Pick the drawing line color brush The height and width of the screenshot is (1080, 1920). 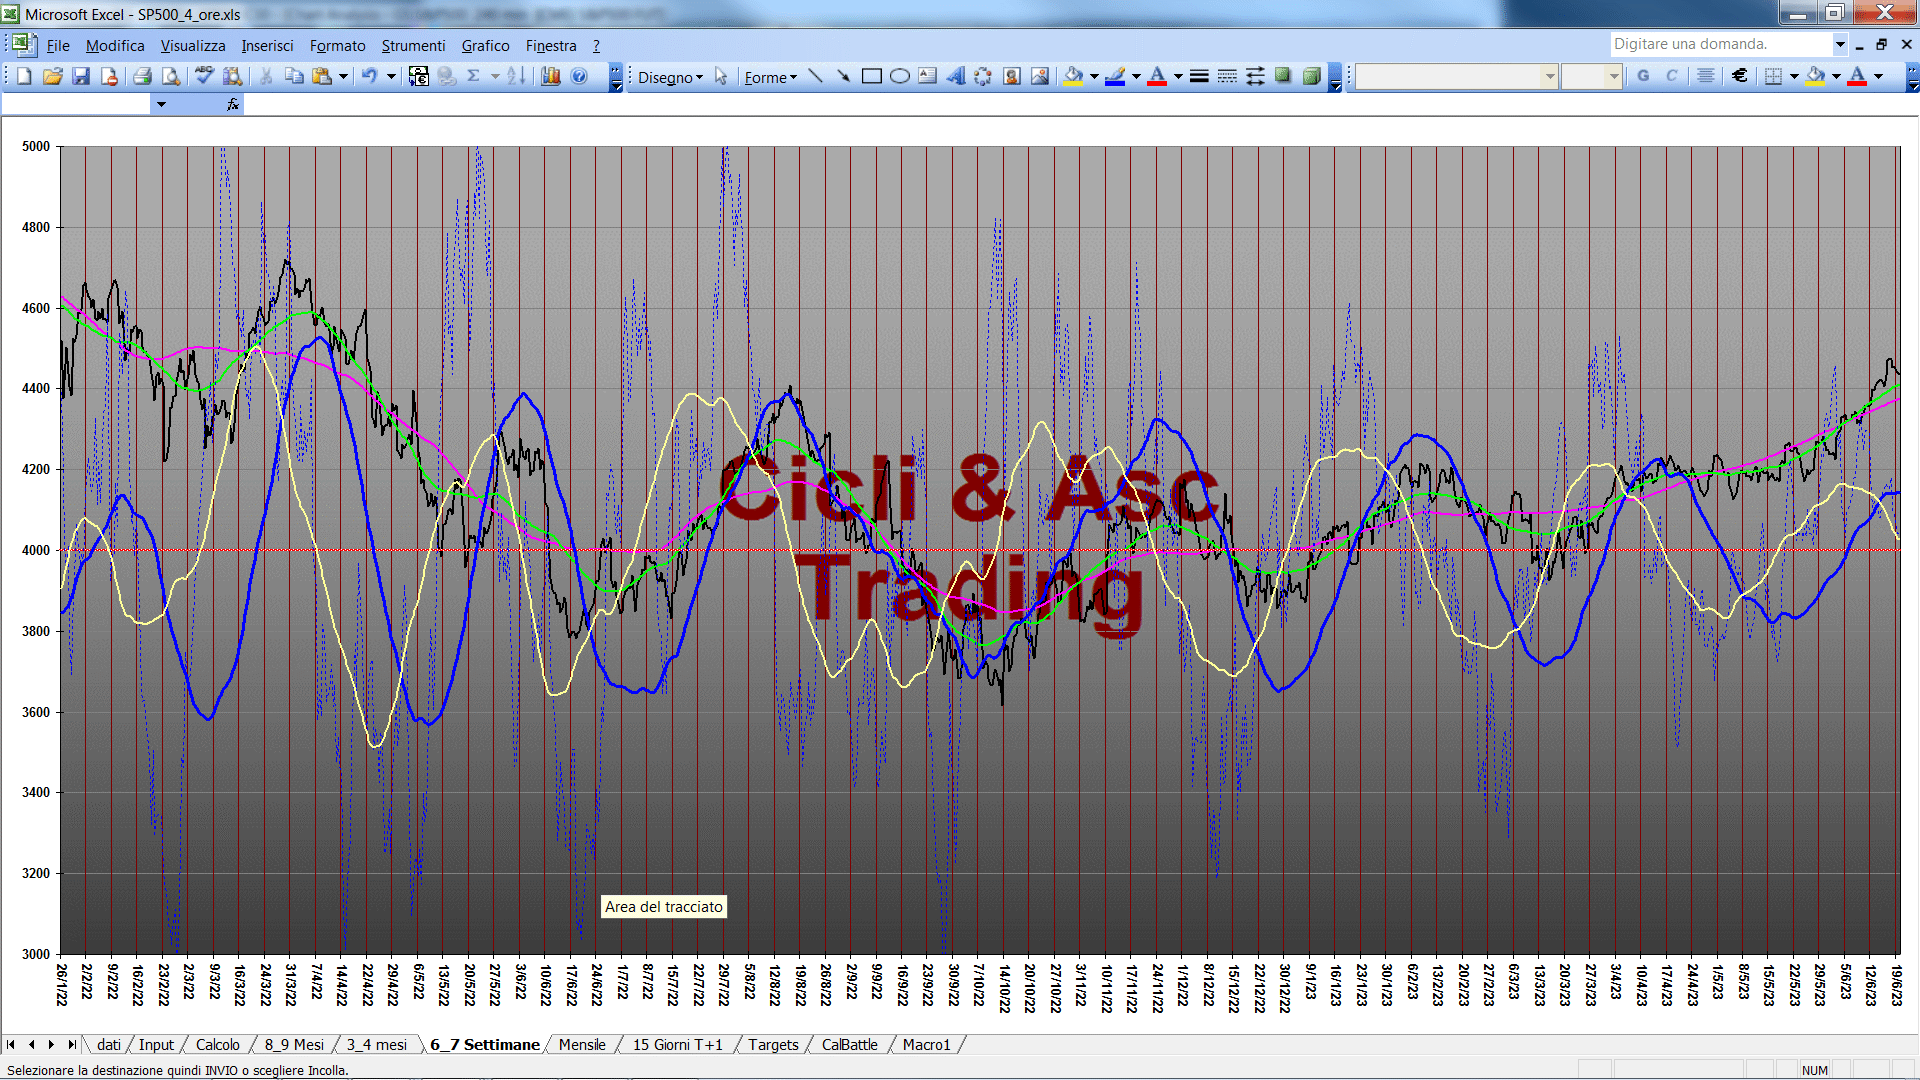click(x=1116, y=76)
